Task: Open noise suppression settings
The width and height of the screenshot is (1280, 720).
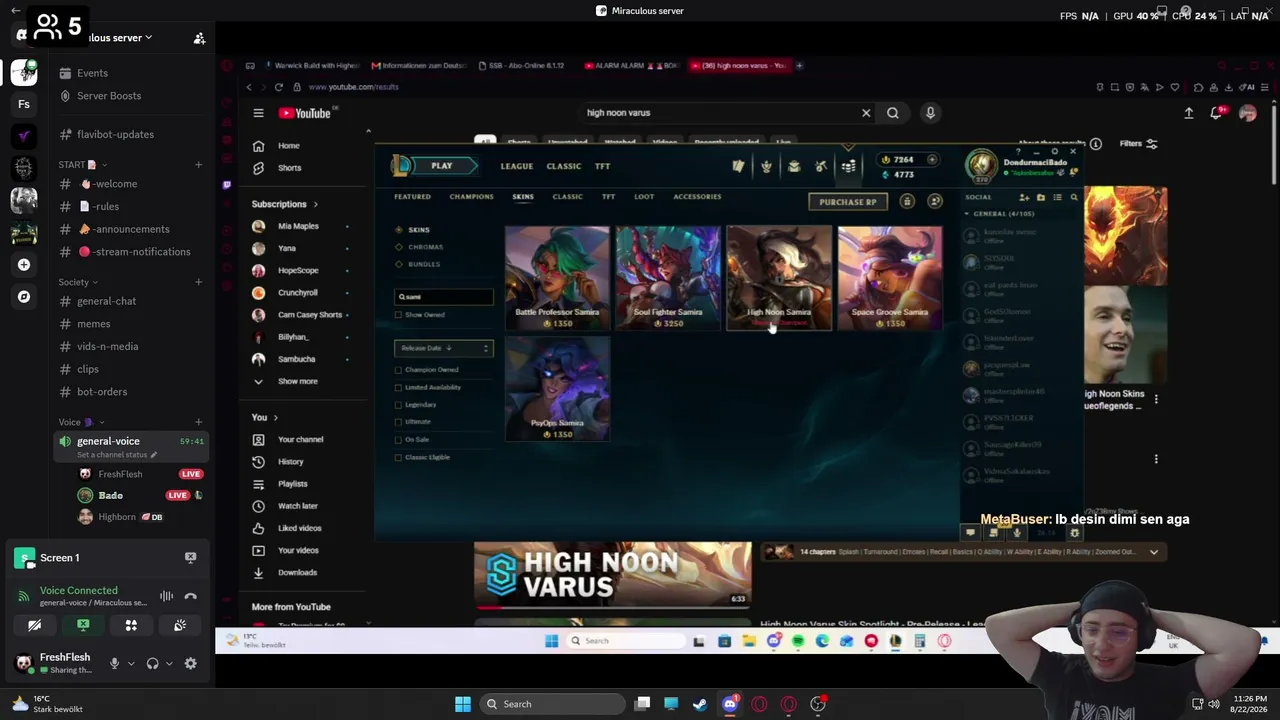Action: point(166,597)
